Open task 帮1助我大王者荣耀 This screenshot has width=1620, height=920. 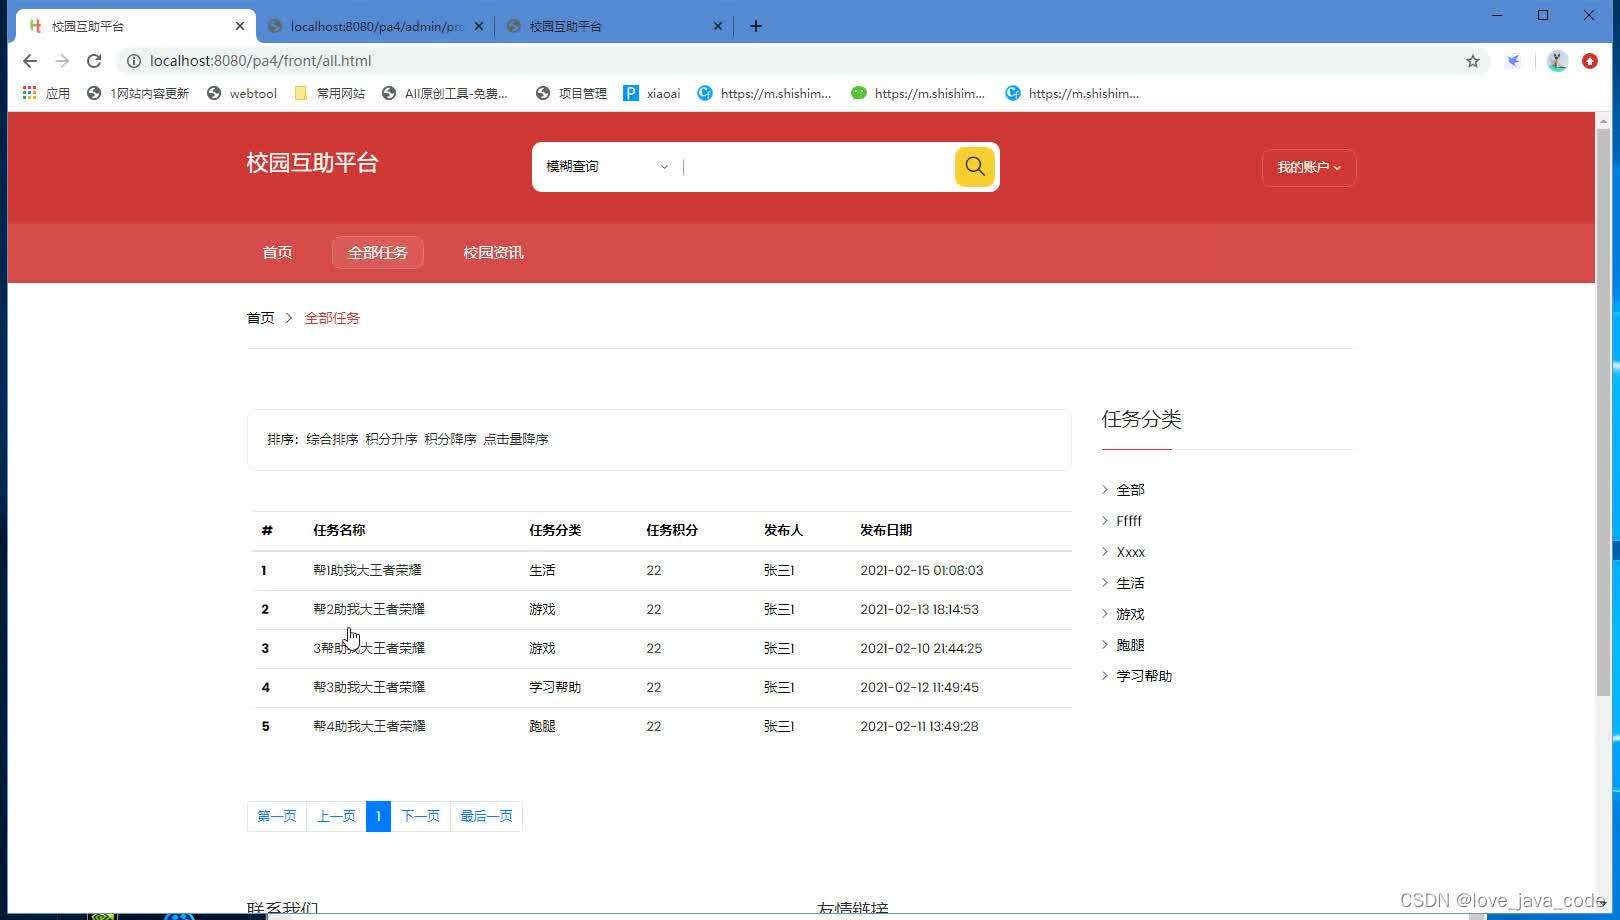tap(367, 570)
